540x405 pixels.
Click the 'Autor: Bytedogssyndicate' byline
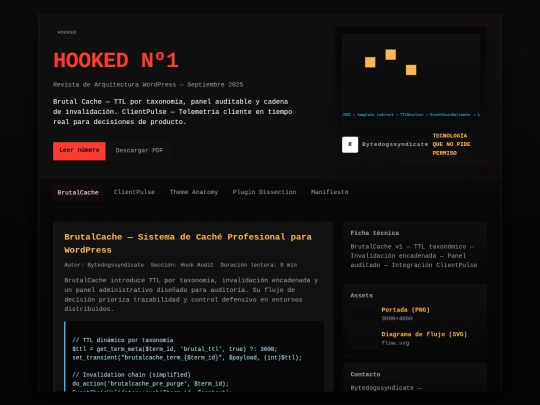click(104, 265)
